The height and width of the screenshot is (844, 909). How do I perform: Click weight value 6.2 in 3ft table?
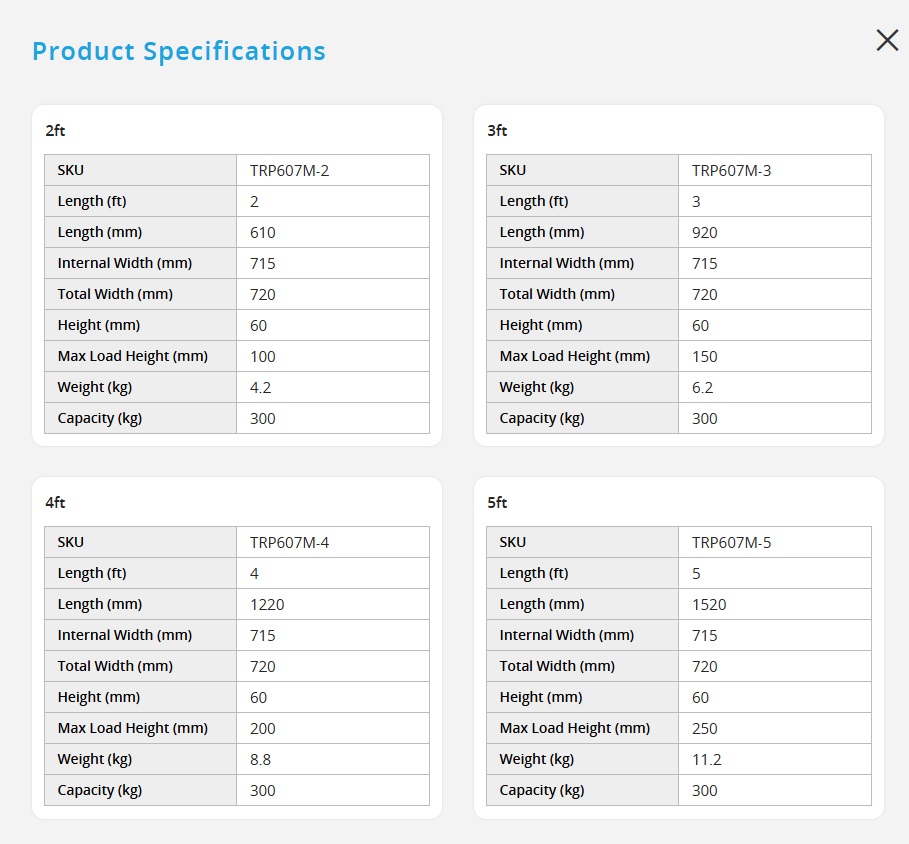[702, 387]
